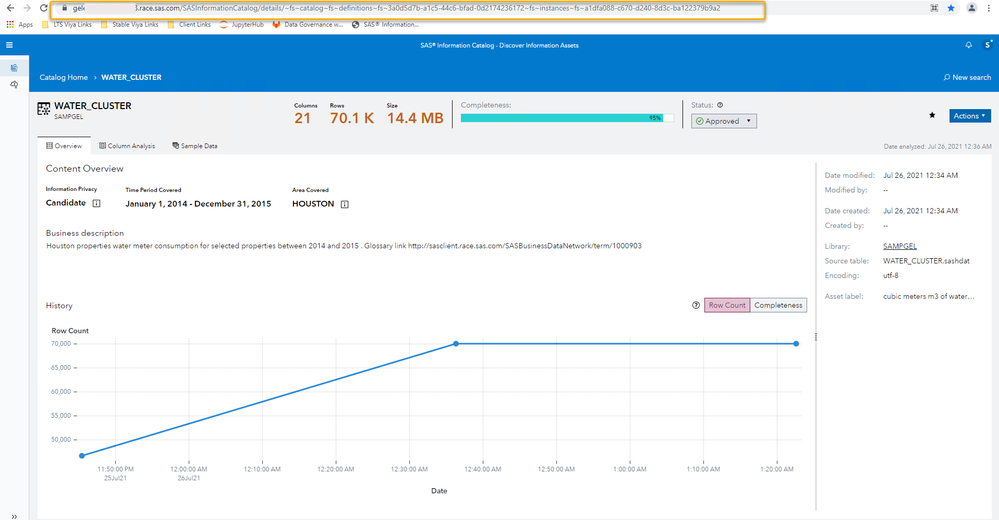This screenshot has height=520, width=999.
Task: Toggle chart to Completeness
Action: pos(778,305)
